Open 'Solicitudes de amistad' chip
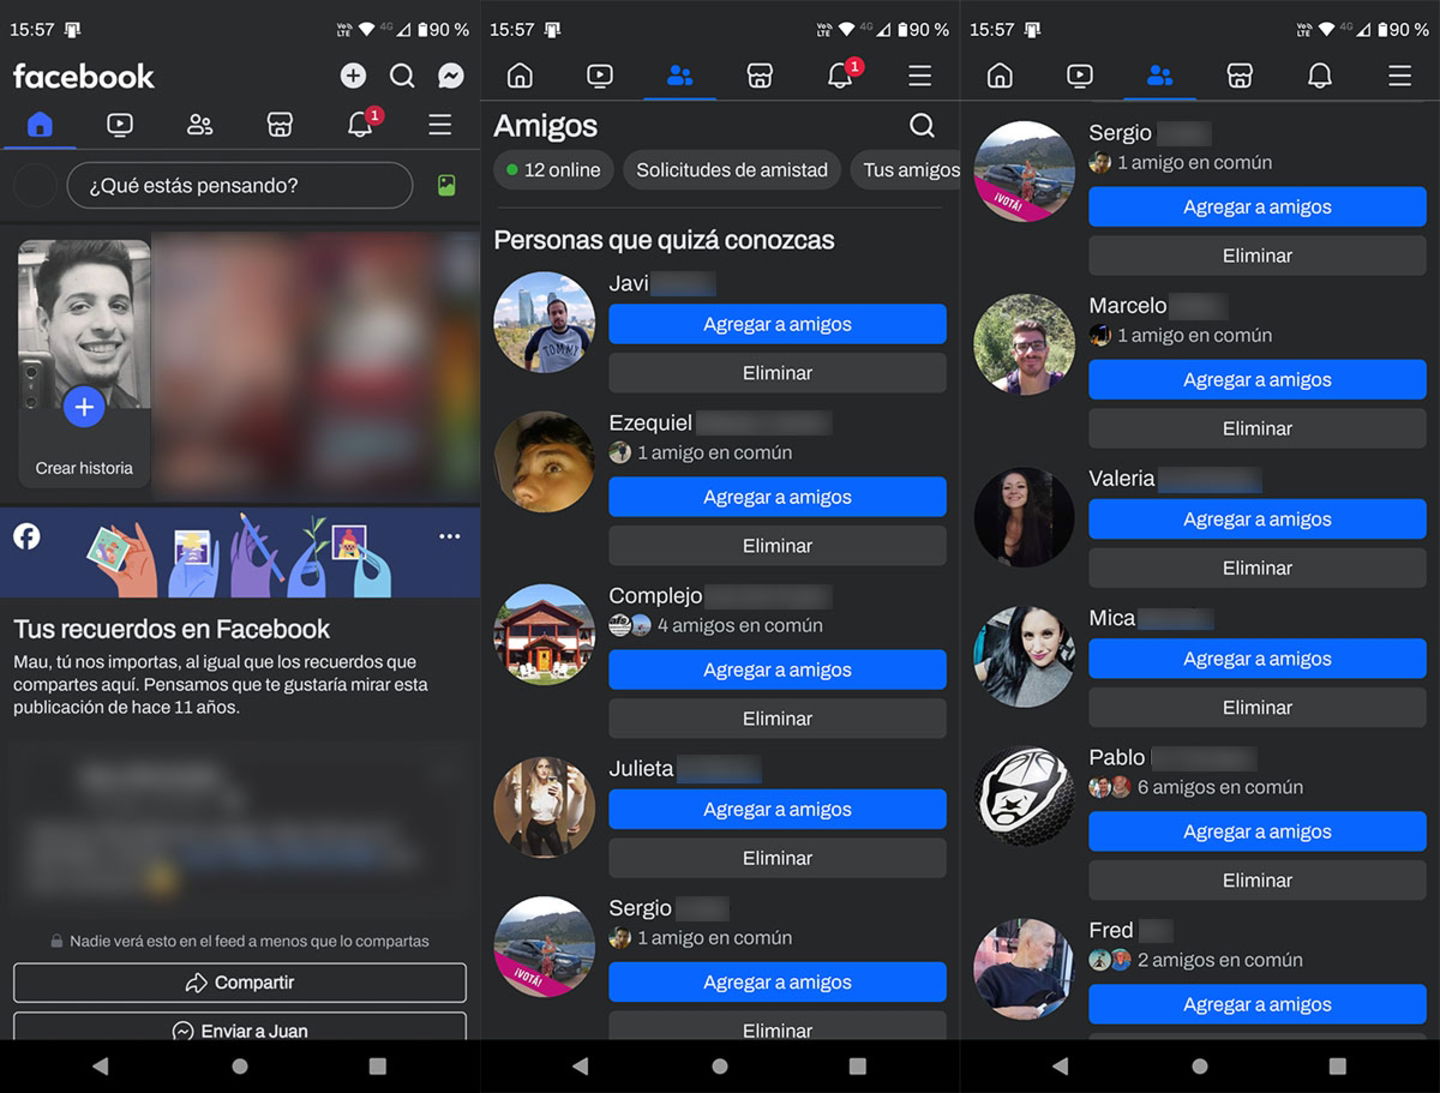The height and width of the screenshot is (1093, 1440). pyautogui.click(x=732, y=170)
